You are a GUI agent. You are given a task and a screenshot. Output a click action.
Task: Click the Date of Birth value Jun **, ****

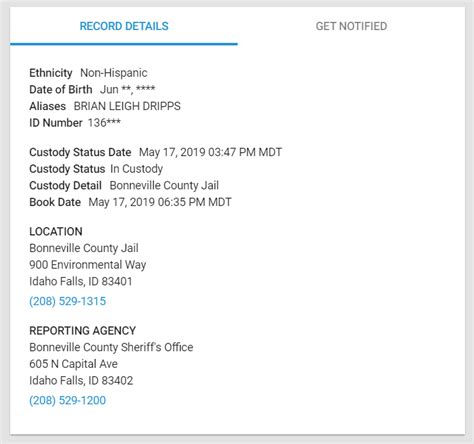click(x=127, y=89)
